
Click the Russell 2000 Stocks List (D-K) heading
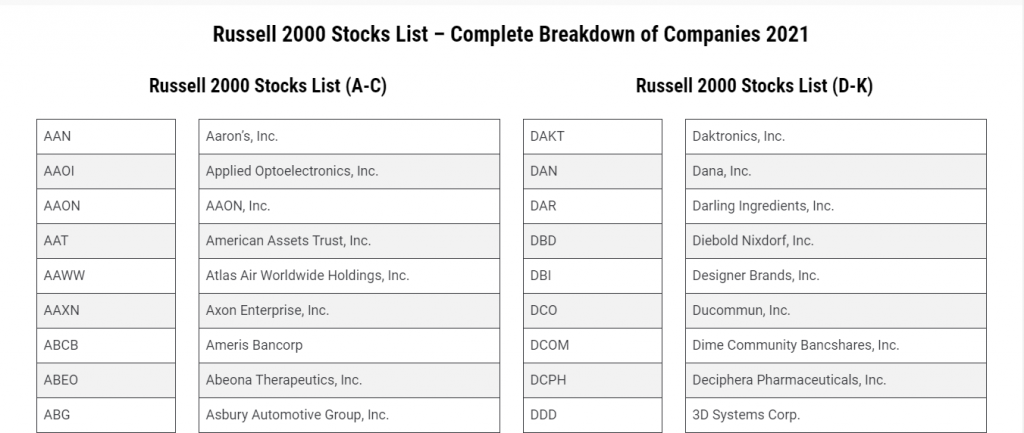tap(754, 86)
